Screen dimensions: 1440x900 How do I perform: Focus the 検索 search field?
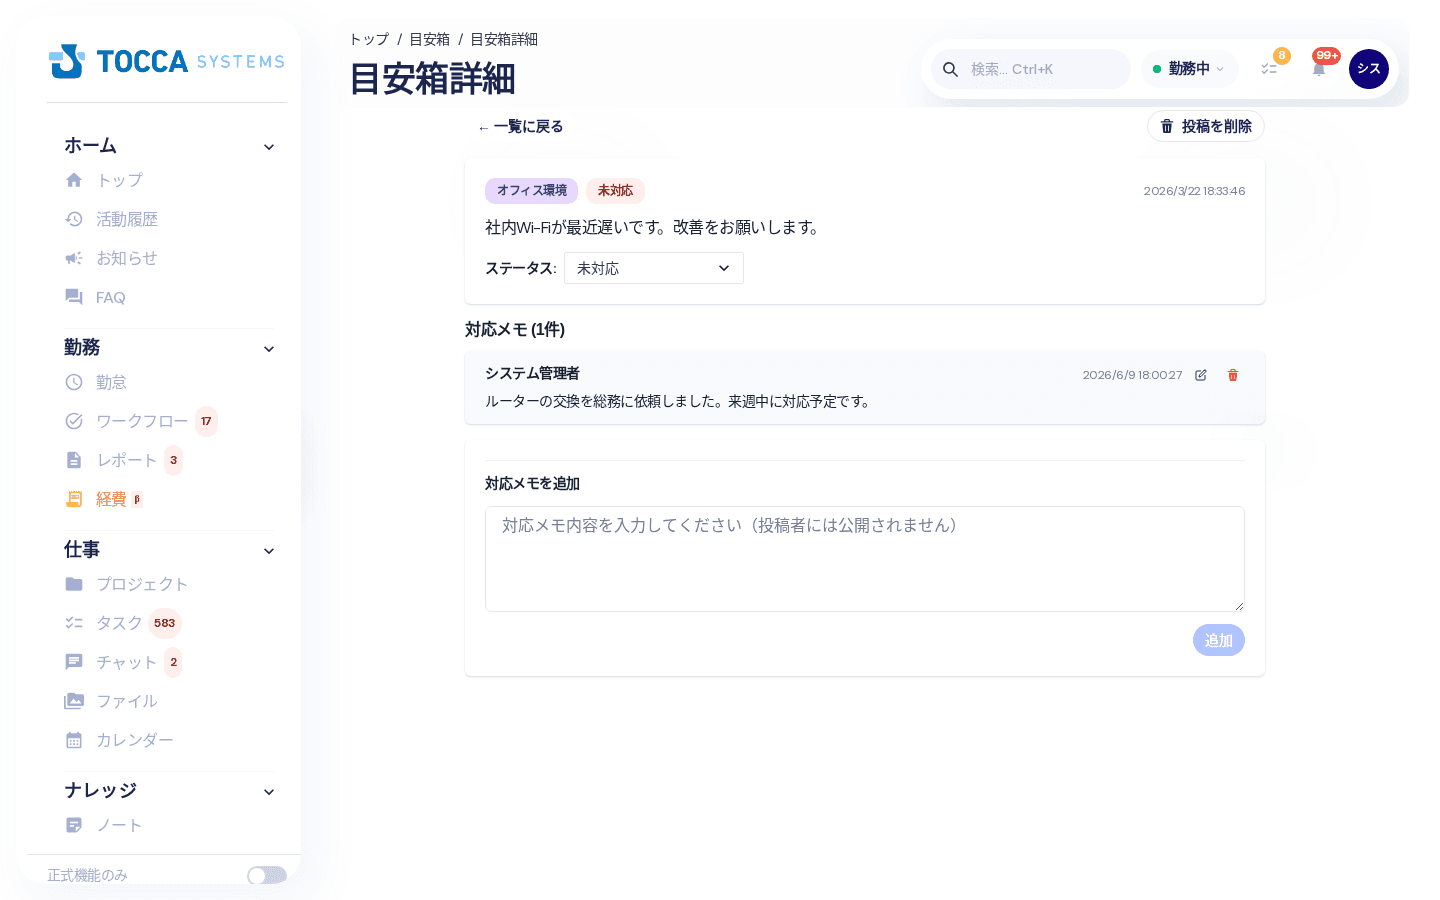[x=1031, y=69]
